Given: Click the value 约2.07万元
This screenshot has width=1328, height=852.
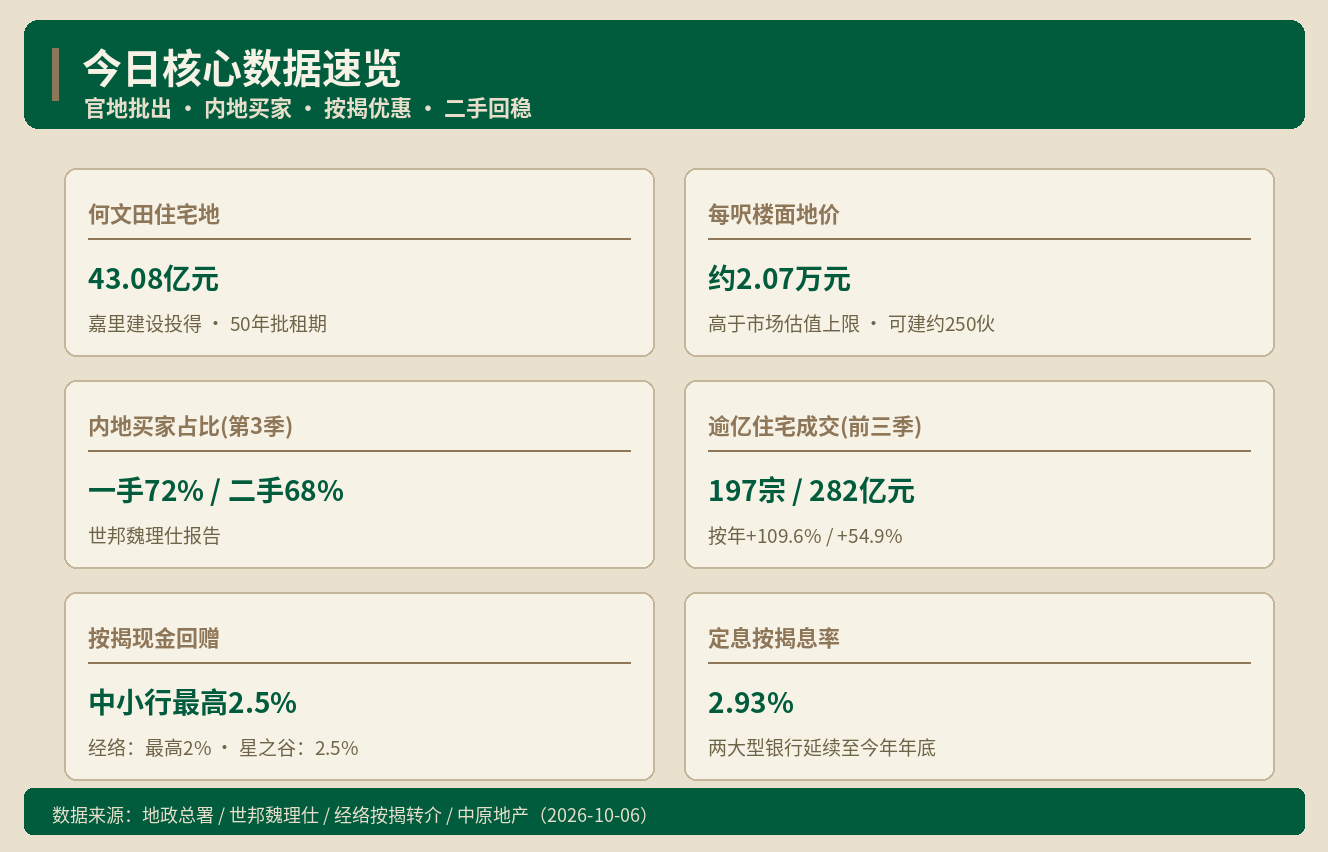Looking at the screenshot, I should coord(779,279).
